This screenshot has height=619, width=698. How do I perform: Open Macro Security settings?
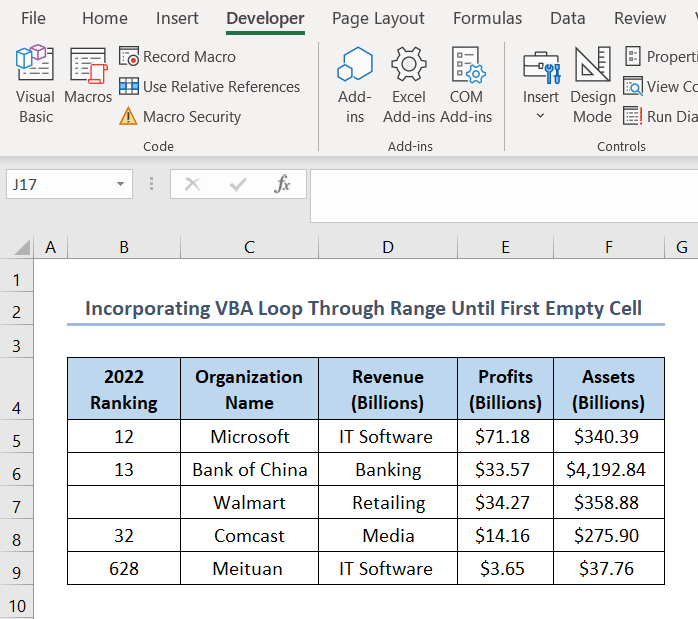click(180, 117)
